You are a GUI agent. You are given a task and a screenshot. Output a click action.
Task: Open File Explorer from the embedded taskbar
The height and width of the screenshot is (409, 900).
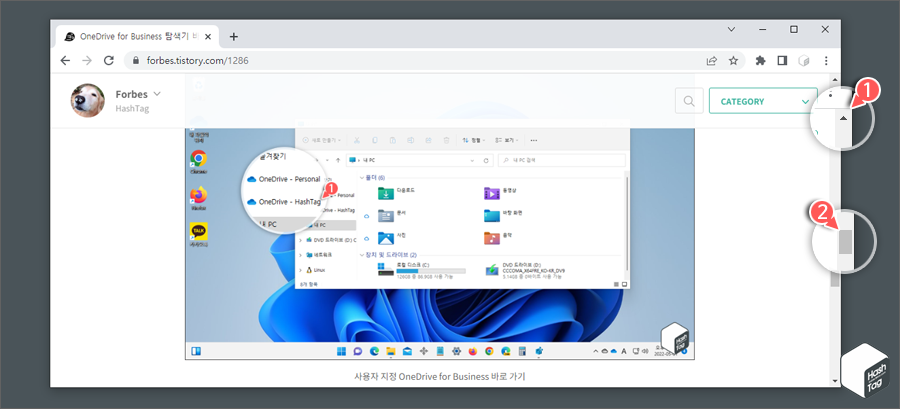click(x=391, y=351)
